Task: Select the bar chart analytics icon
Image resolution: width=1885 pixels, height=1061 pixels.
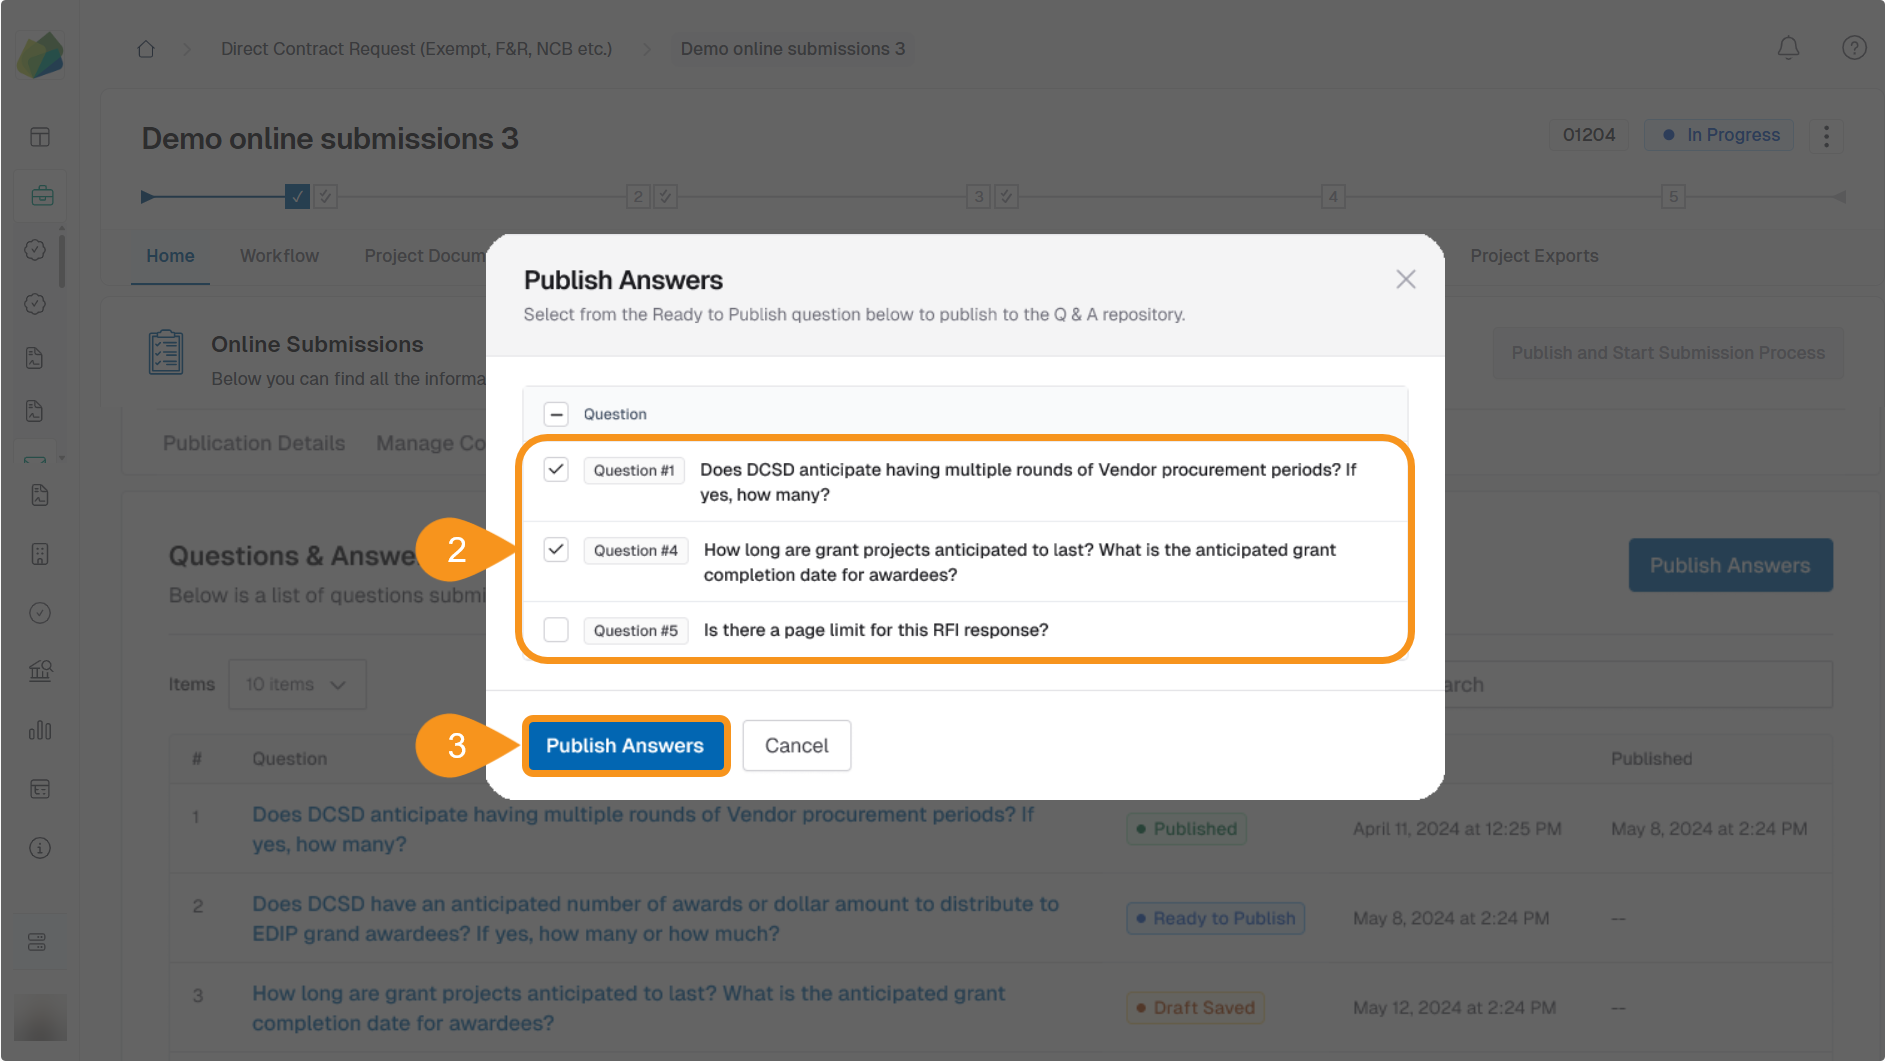Action: tap(40, 730)
